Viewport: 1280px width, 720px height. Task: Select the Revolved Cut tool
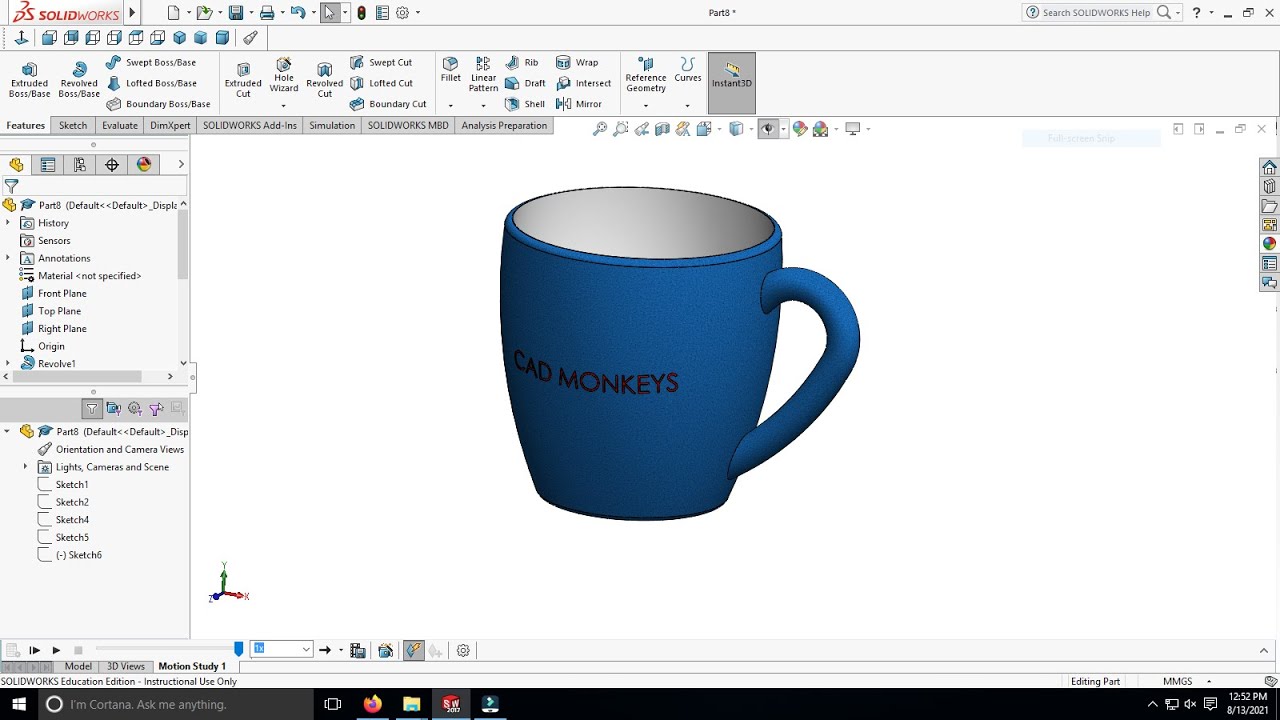point(324,80)
